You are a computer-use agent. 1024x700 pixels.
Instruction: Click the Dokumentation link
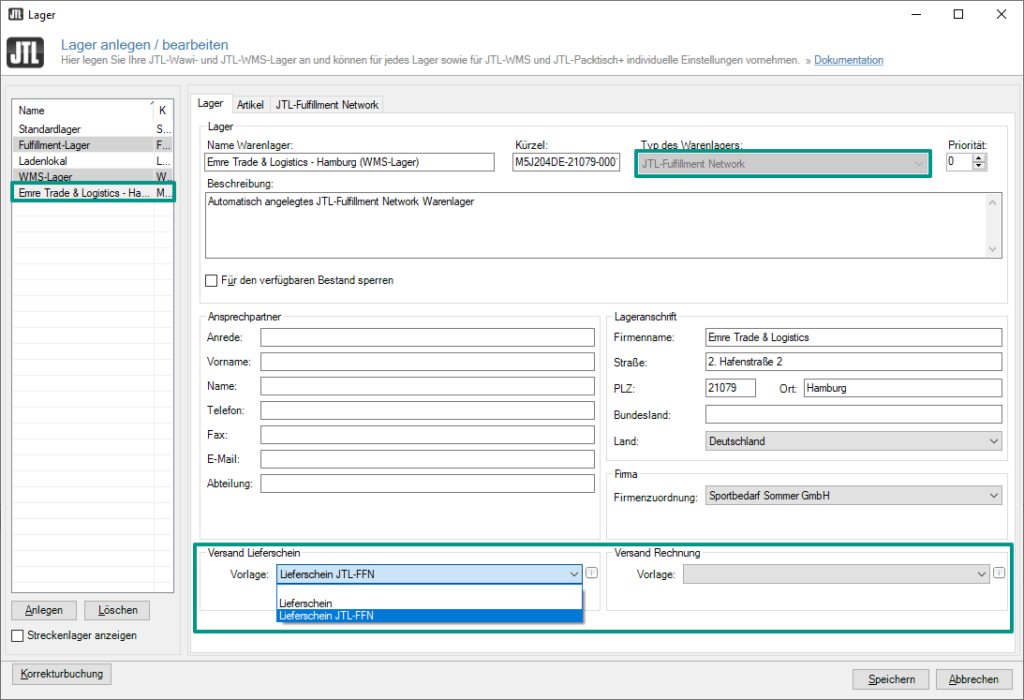848,60
